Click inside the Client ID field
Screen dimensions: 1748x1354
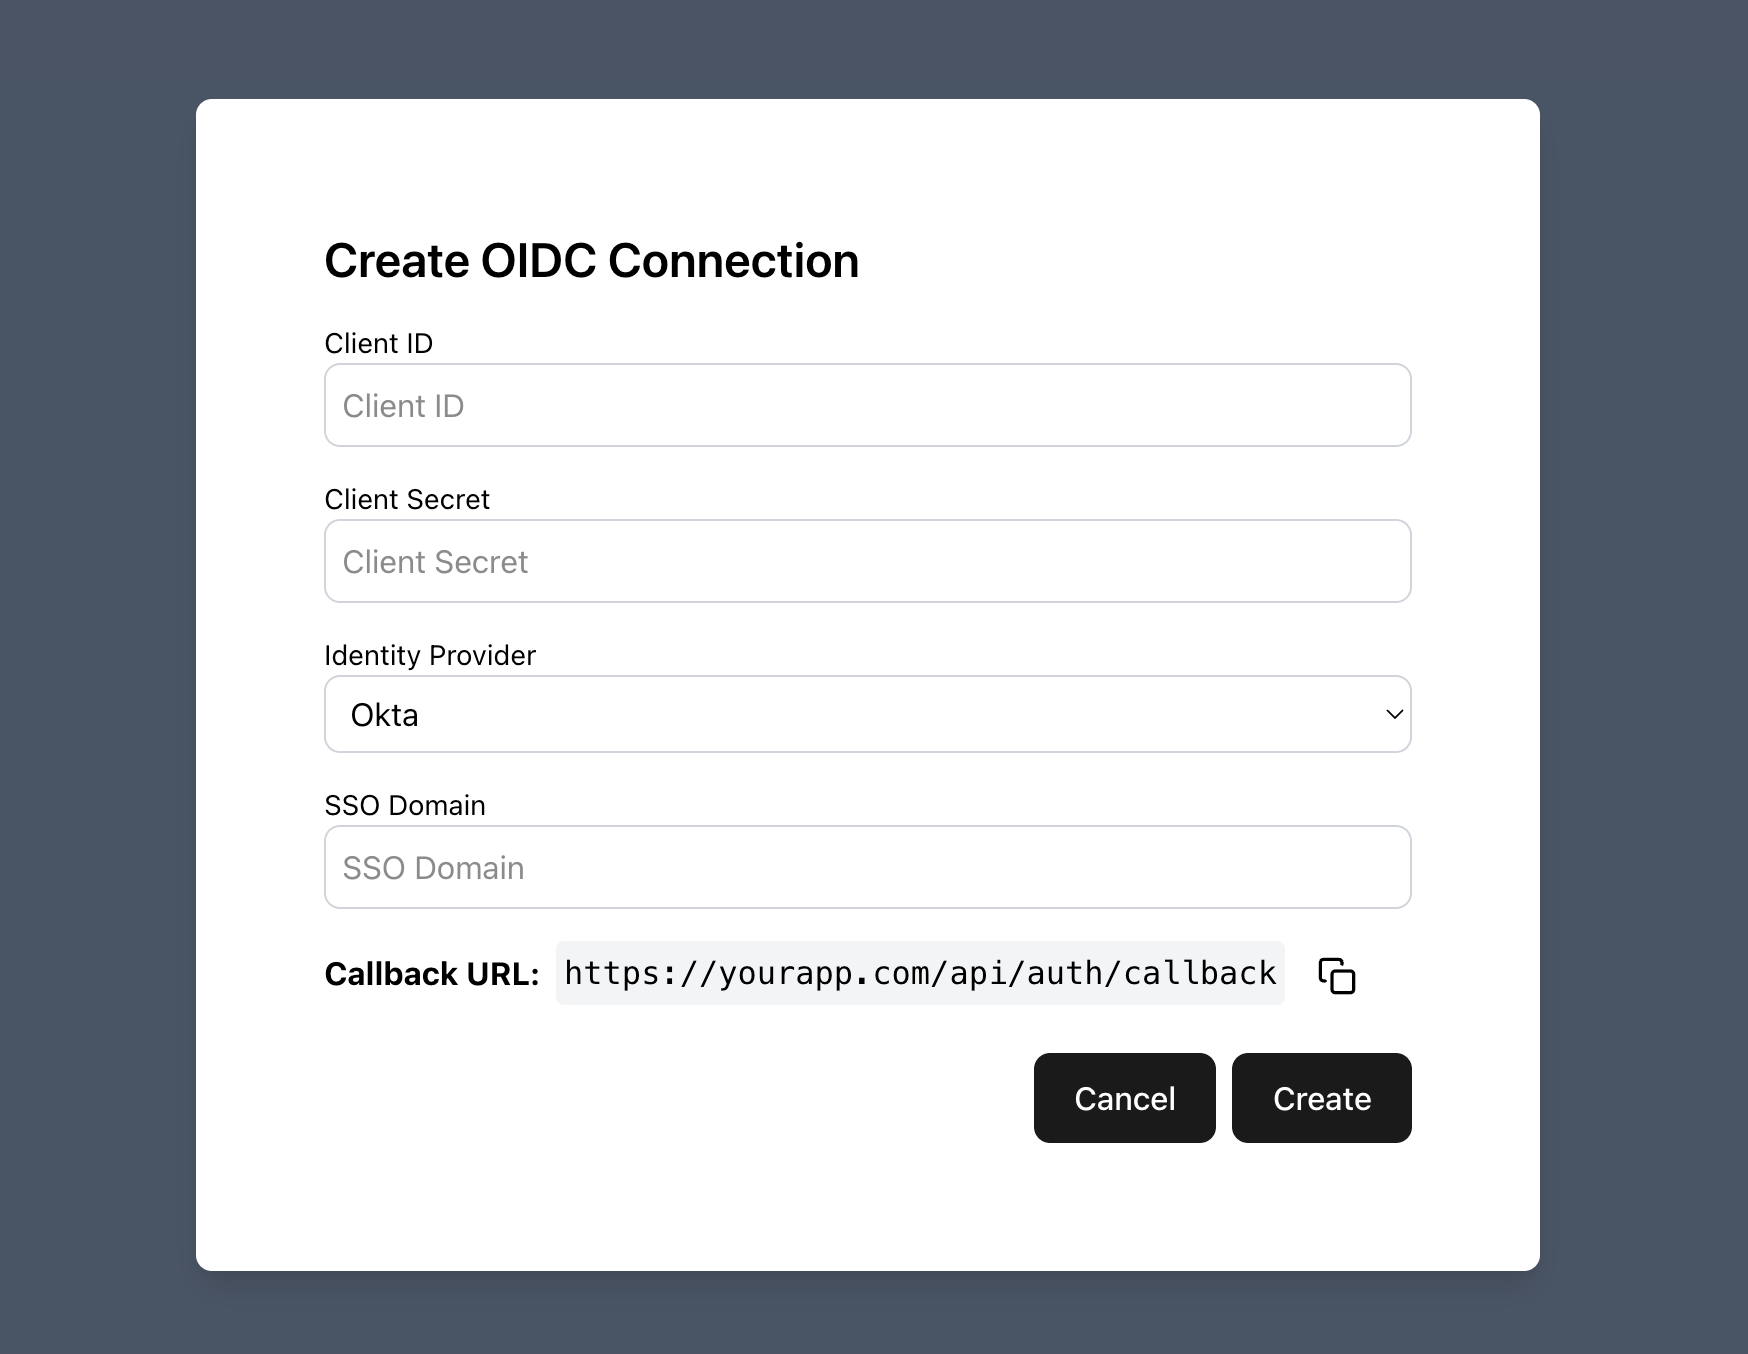[866, 405]
